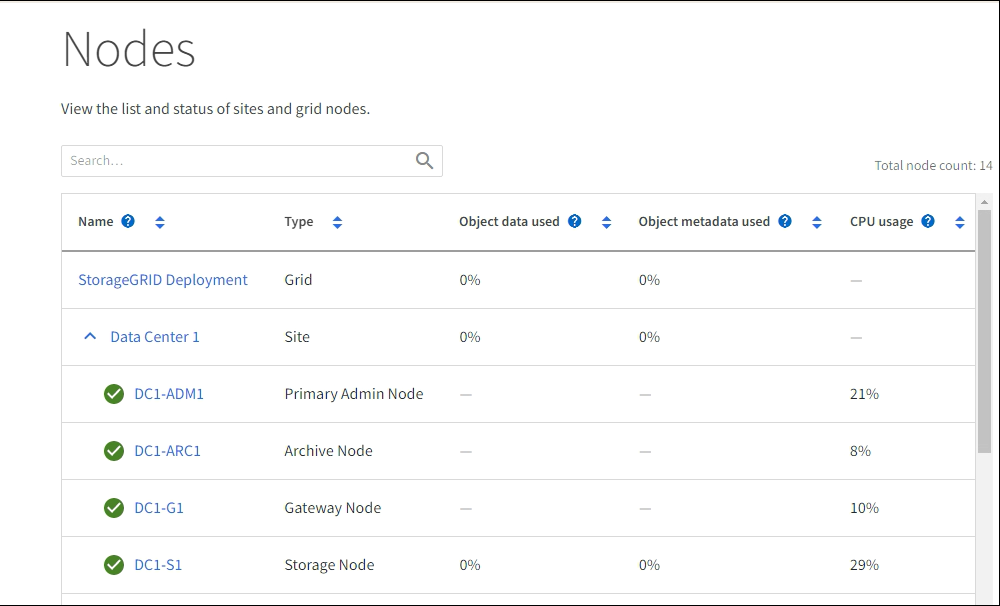Sort table by Name column

pos(160,222)
